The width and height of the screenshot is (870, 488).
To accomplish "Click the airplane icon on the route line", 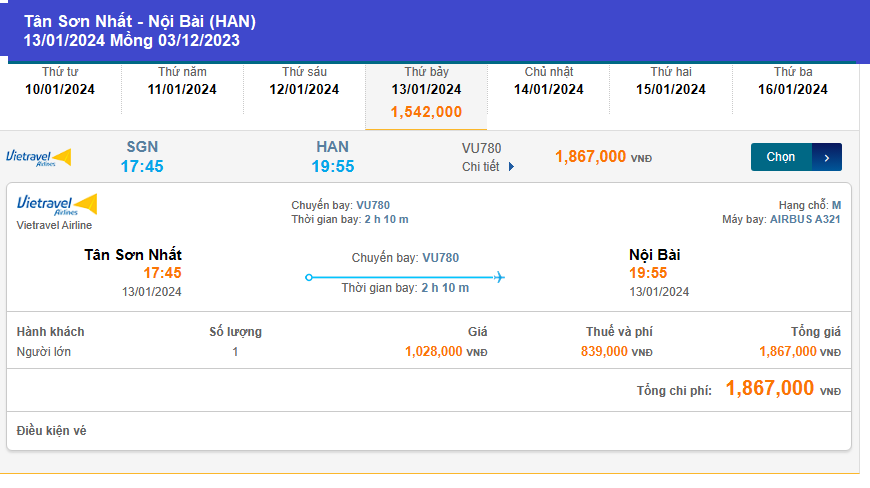I will [498, 277].
